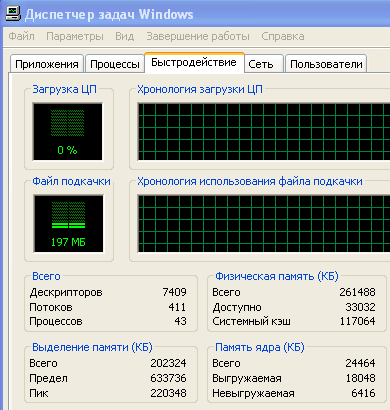
Task: Click the Файл подкачки group heading
Action: [x=71, y=181]
